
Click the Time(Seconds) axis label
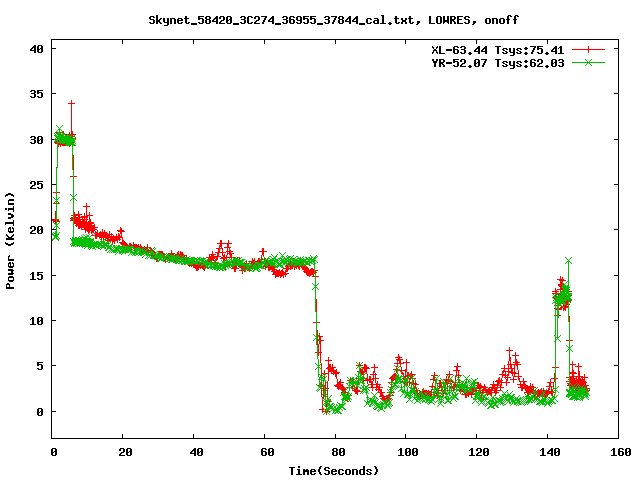point(333,471)
